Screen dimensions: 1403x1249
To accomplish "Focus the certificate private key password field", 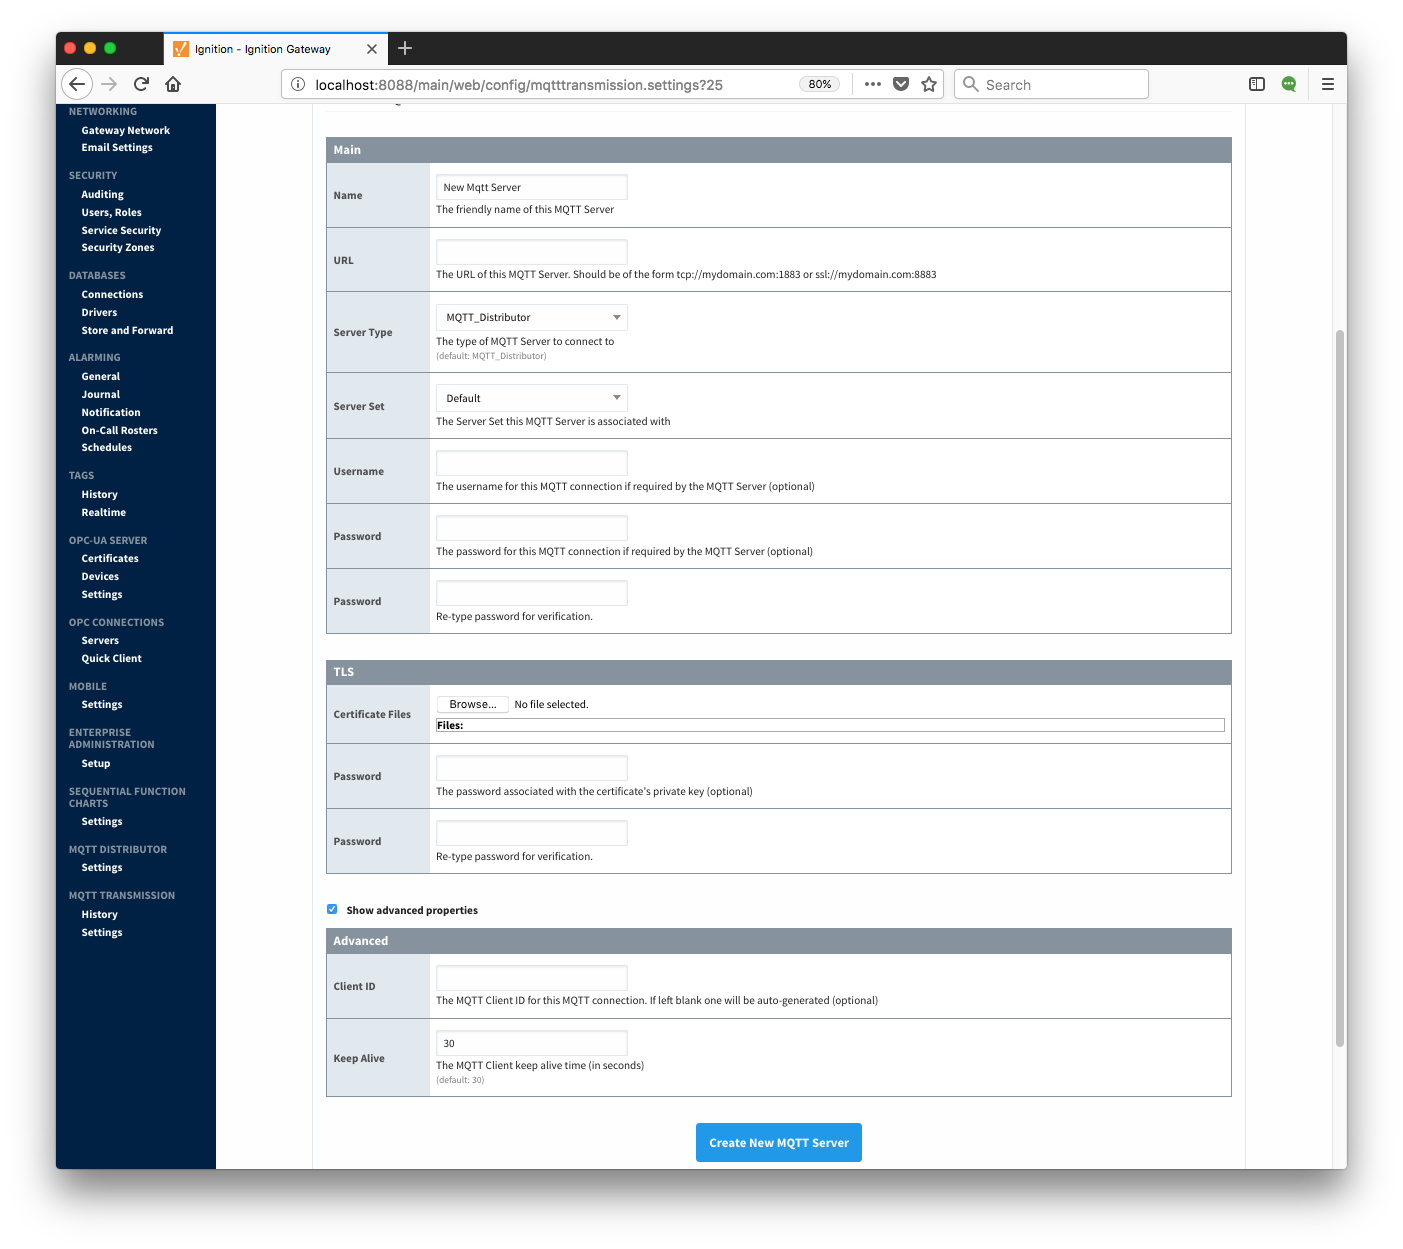I will point(532,768).
